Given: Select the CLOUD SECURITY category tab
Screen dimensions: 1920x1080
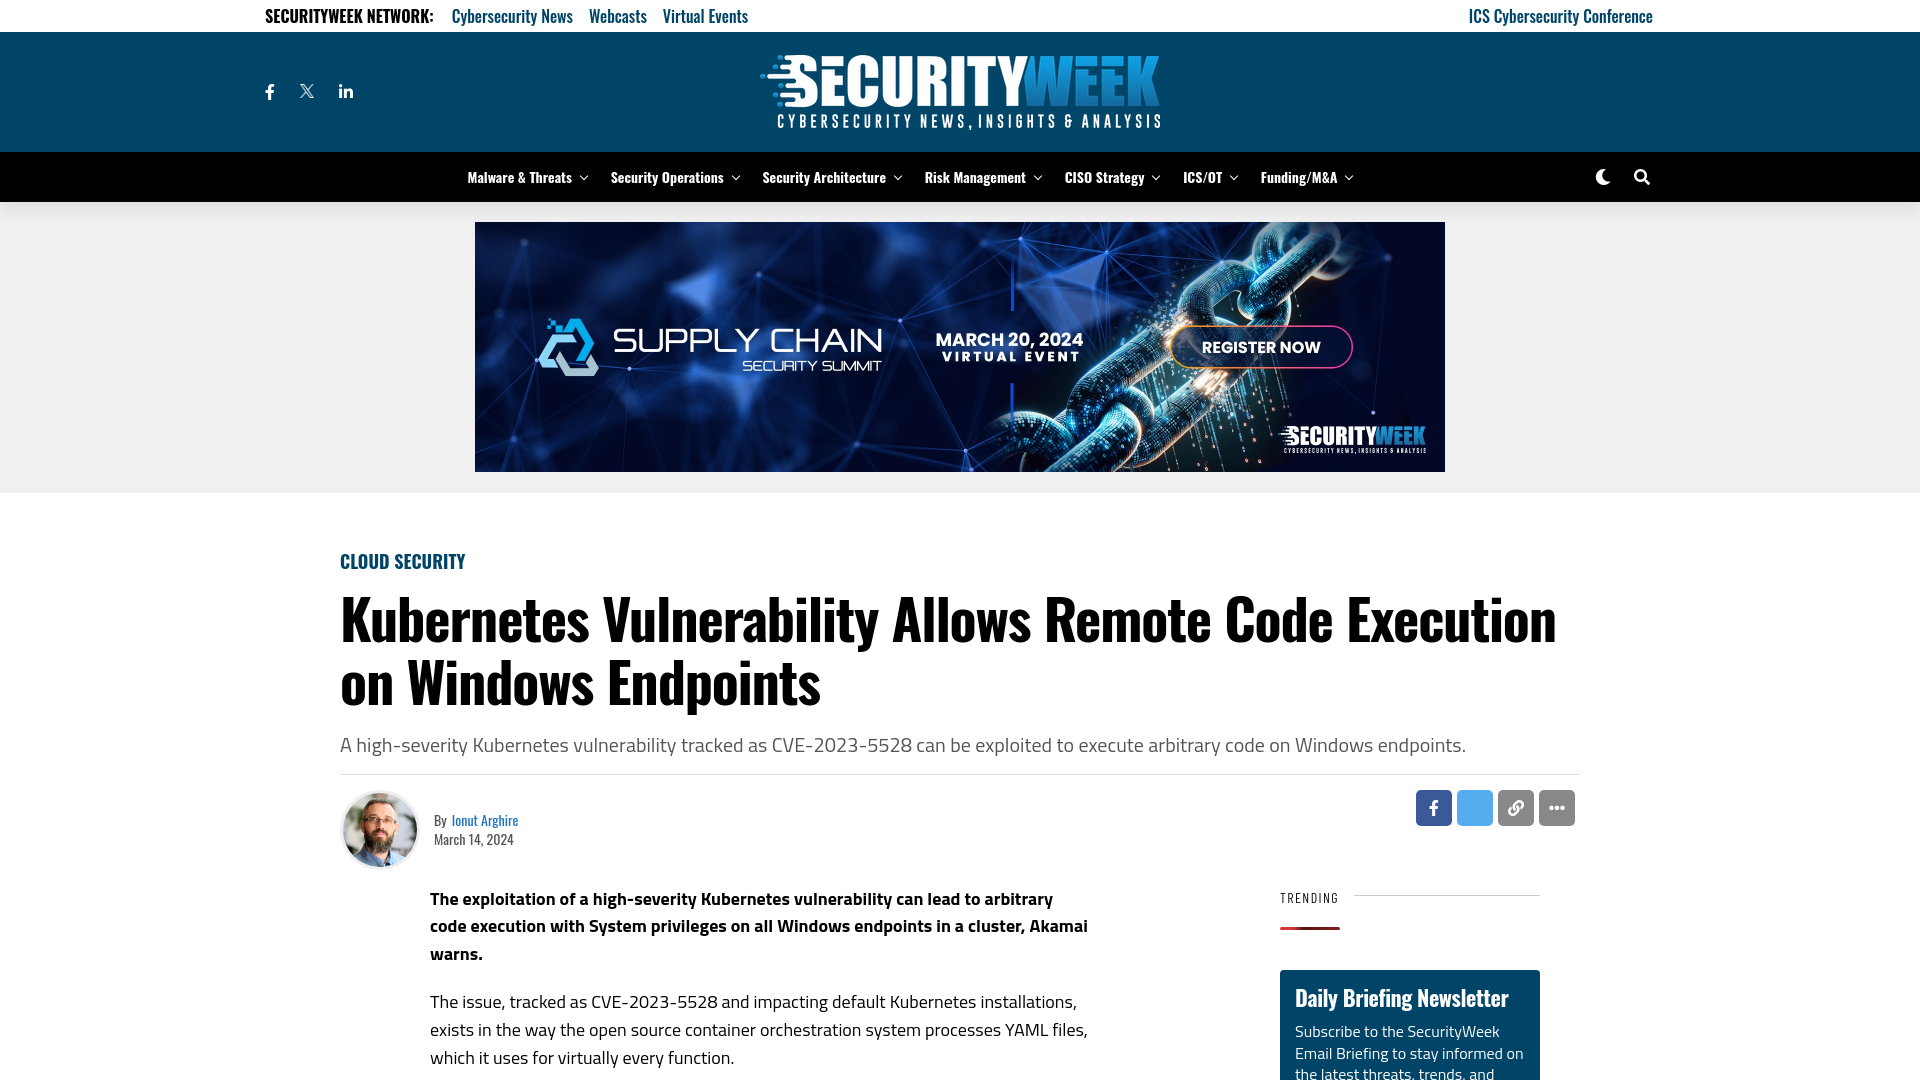Looking at the screenshot, I should 402,560.
